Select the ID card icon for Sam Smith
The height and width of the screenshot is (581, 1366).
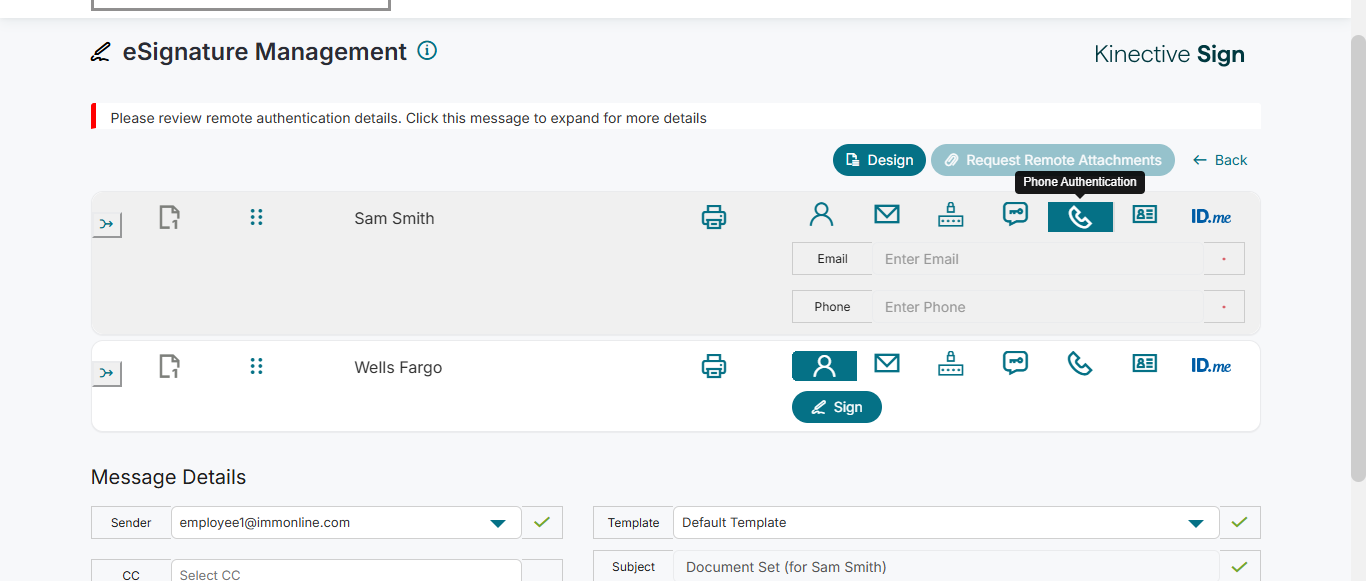pos(1144,215)
